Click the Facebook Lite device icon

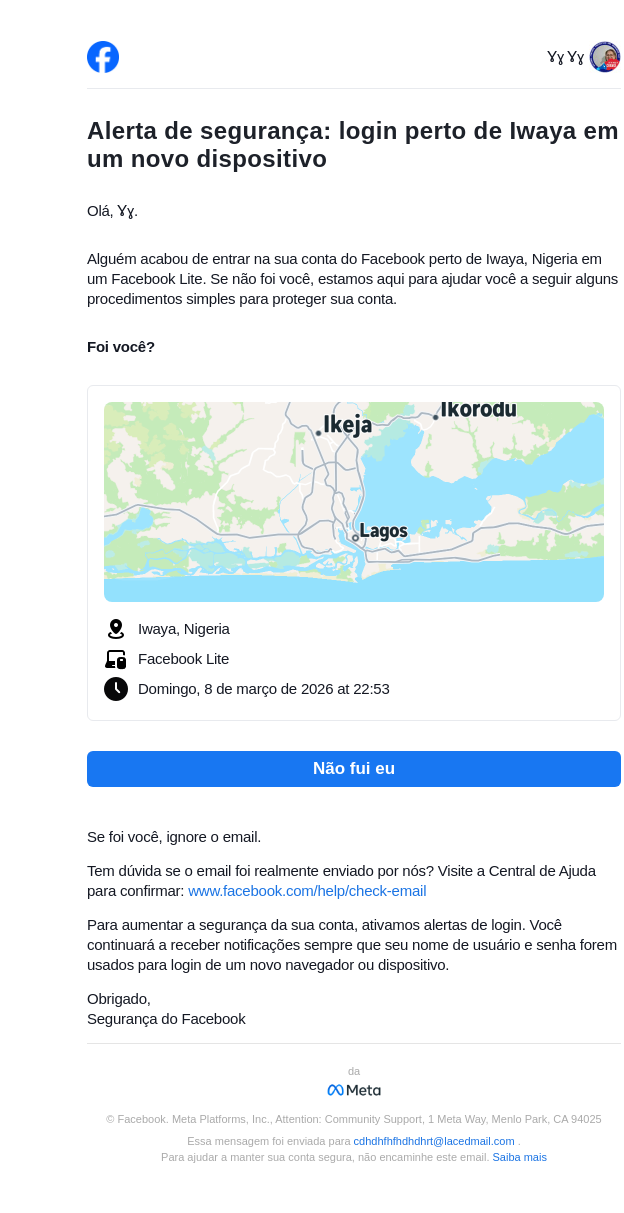(x=116, y=659)
